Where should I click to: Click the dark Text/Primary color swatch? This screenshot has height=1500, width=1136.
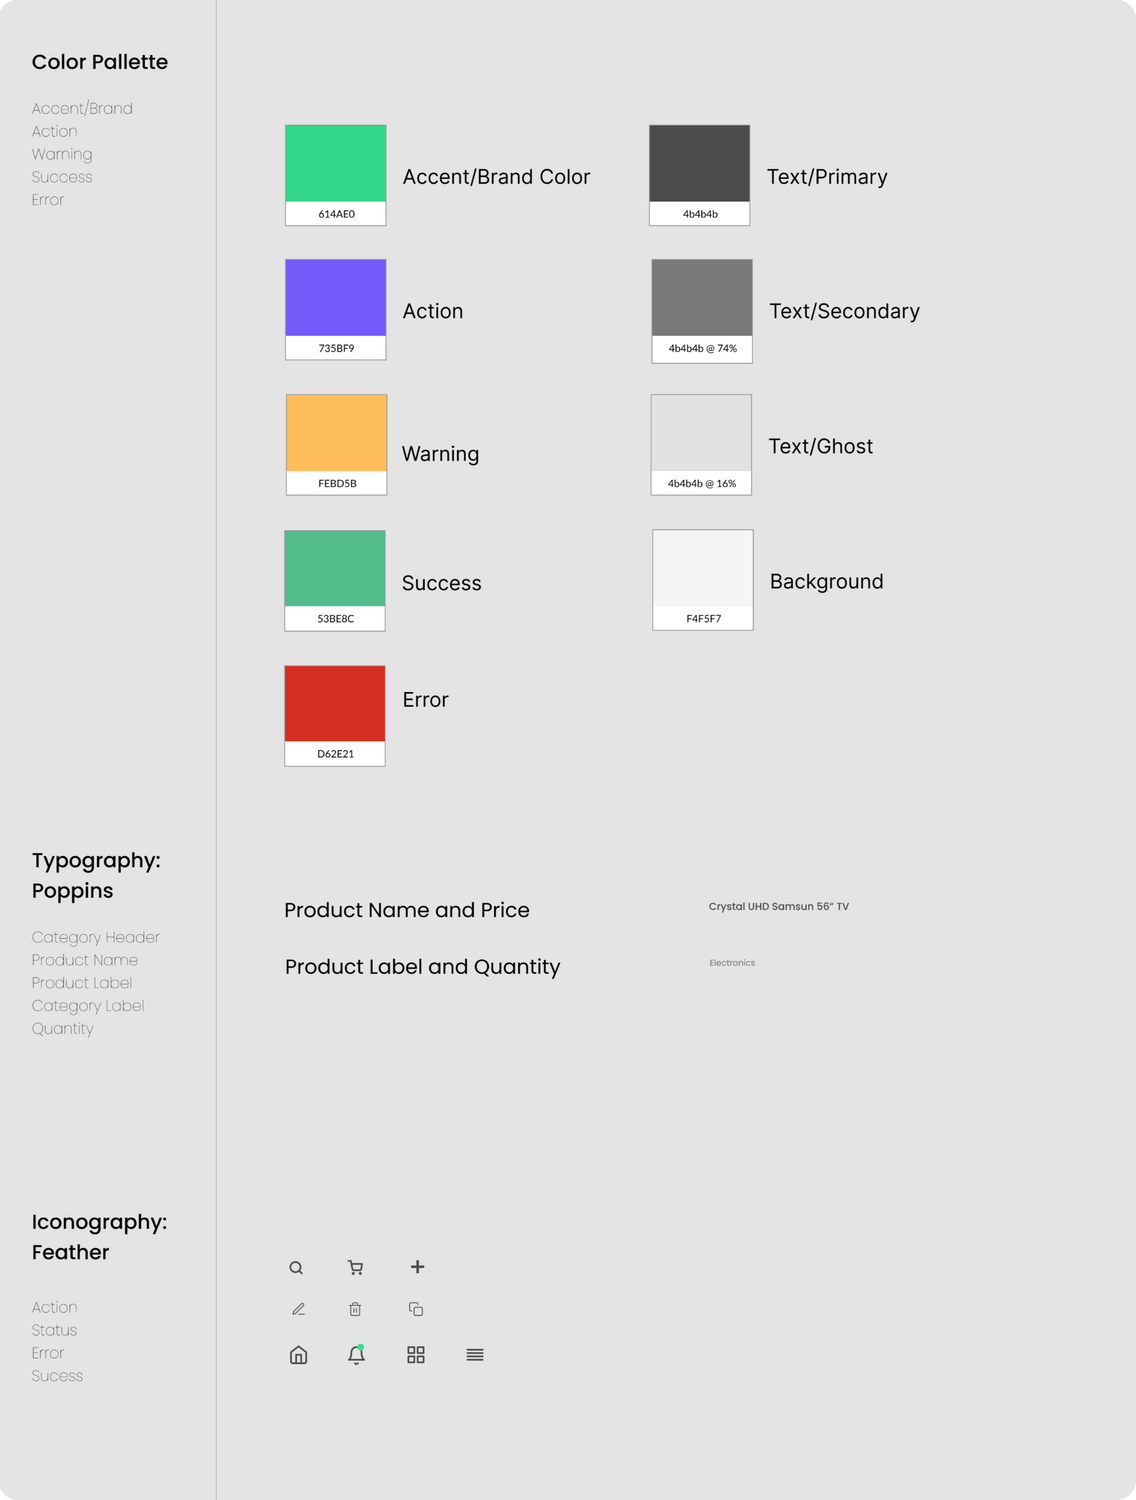(x=700, y=164)
